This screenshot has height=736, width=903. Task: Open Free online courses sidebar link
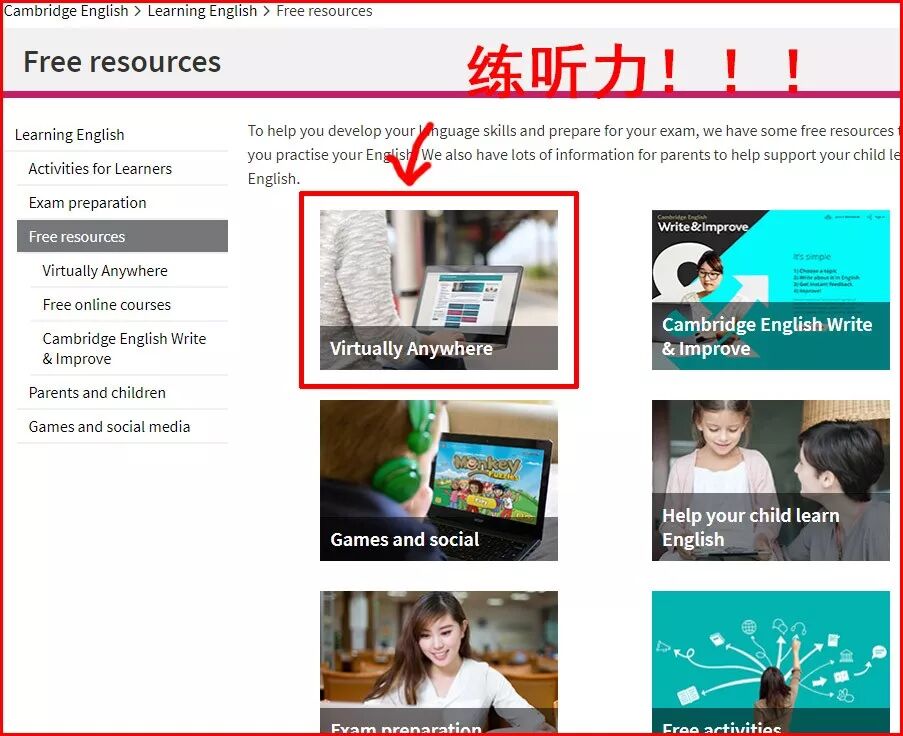107,305
